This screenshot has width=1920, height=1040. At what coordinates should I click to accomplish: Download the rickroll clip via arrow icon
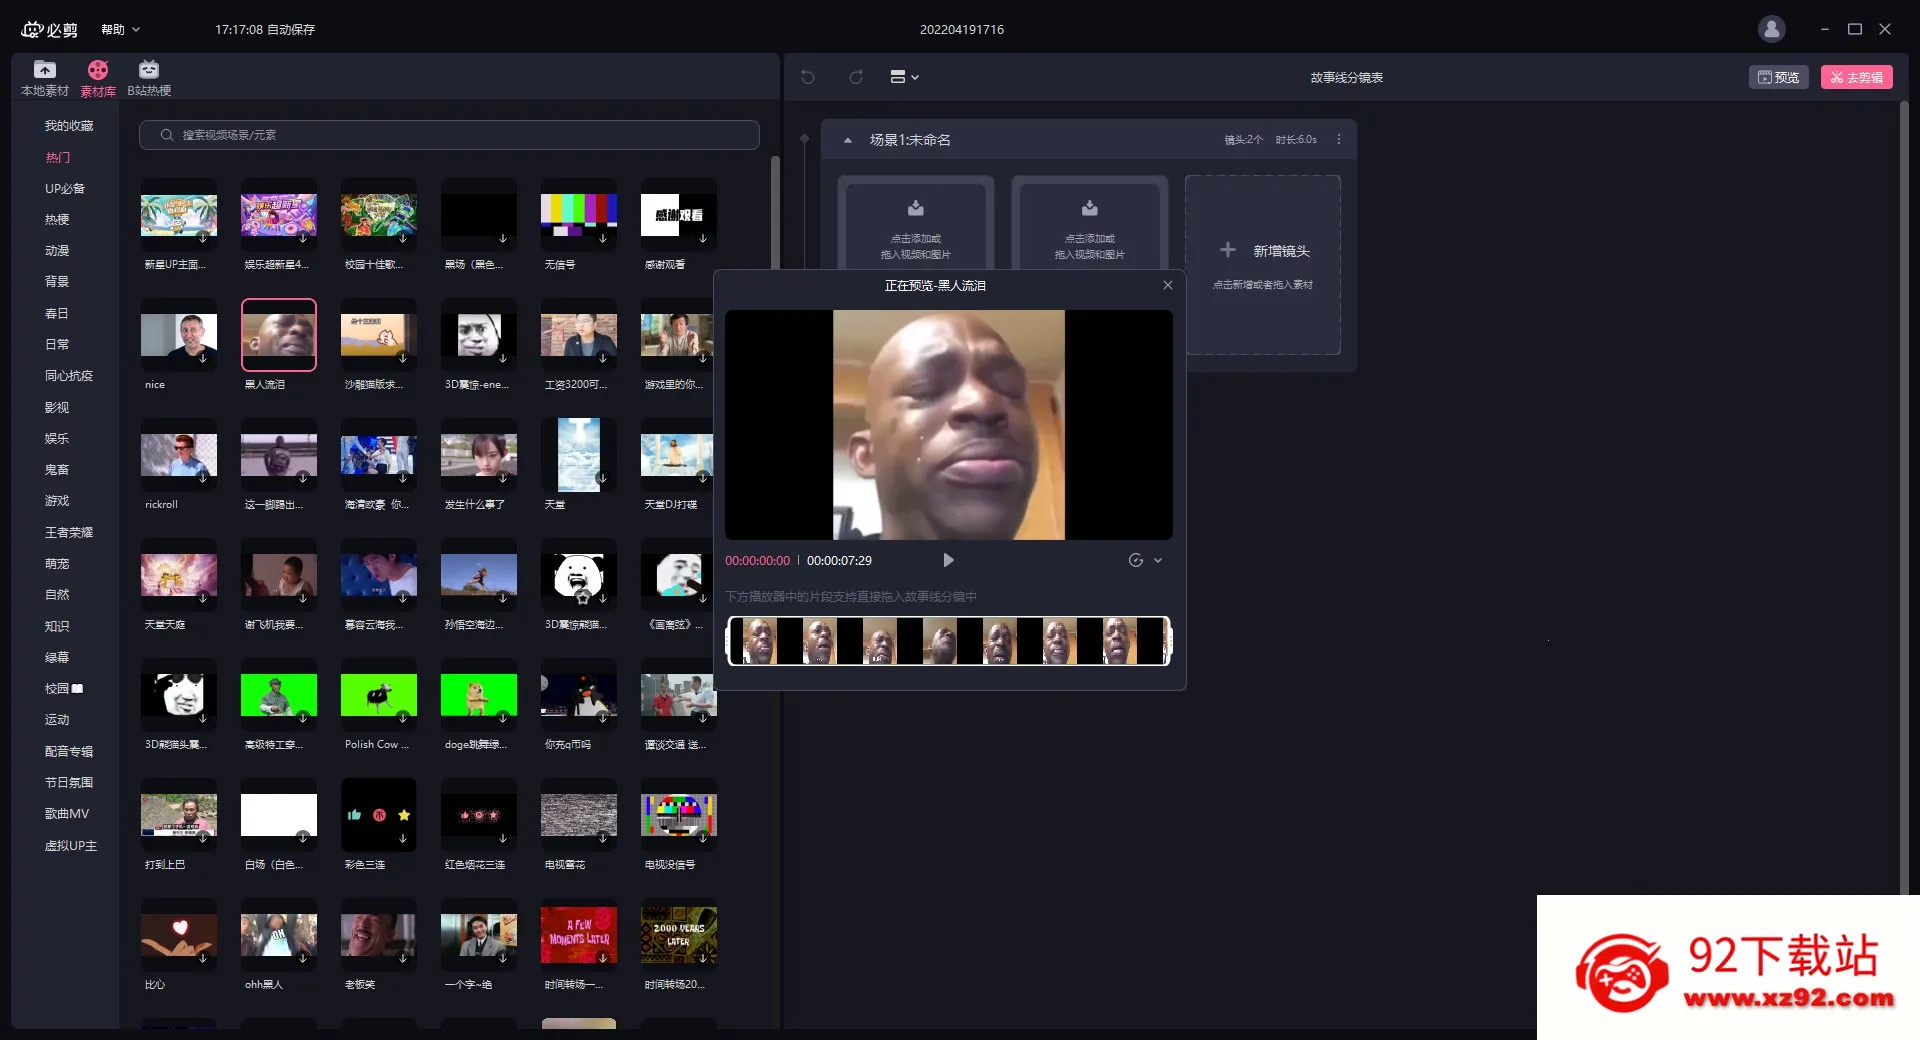pyautogui.click(x=203, y=478)
